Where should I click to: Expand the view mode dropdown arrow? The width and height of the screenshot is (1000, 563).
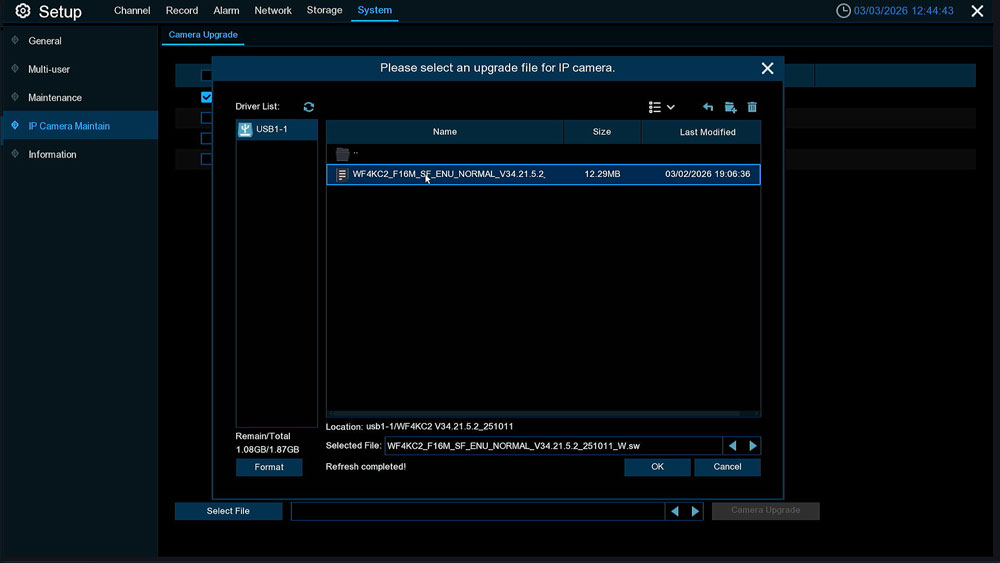pyautogui.click(x=671, y=107)
